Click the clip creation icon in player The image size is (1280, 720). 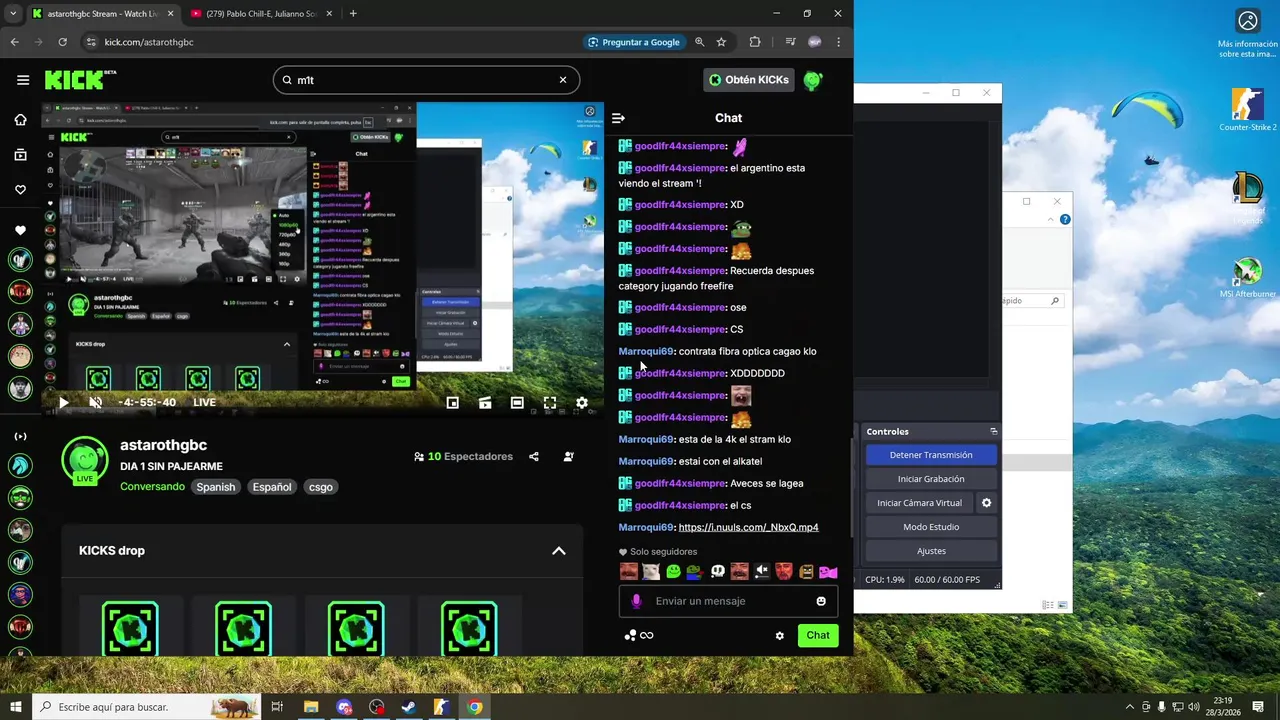coord(485,403)
